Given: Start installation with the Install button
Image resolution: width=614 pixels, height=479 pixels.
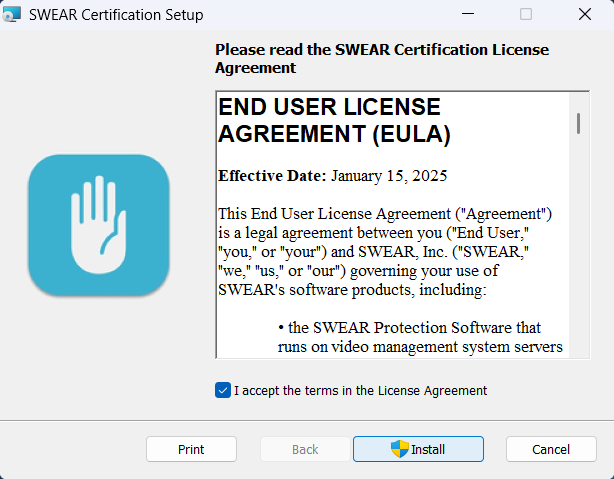Looking at the screenshot, I should [418, 449].
